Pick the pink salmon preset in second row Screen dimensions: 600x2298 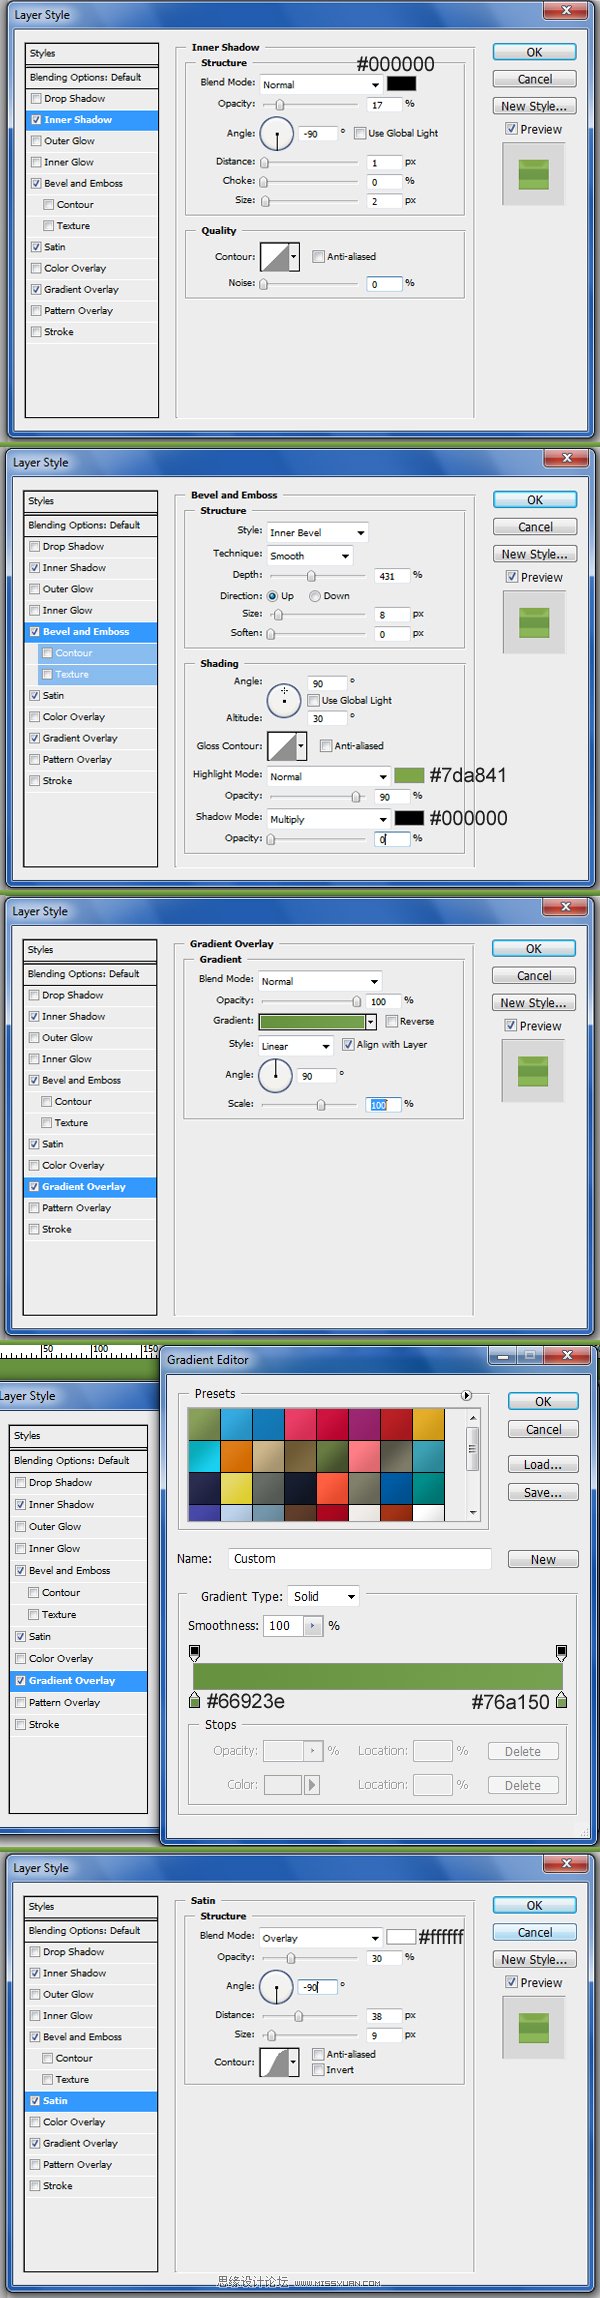point(364,1456)
